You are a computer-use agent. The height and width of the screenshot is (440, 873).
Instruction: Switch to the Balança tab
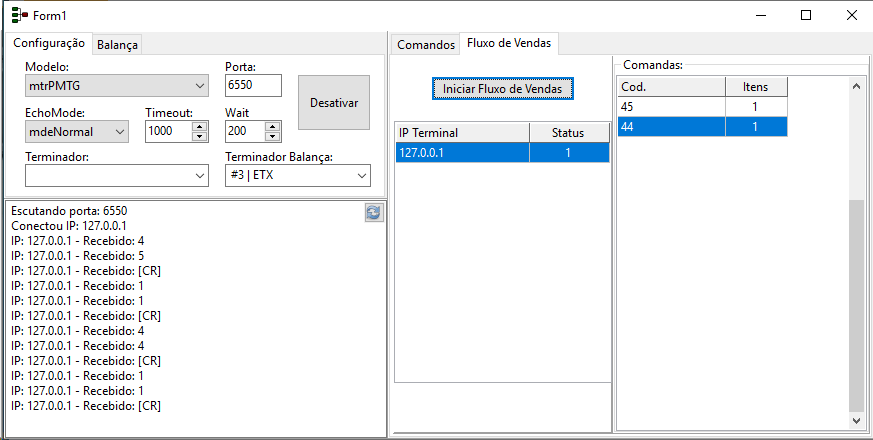(x=117, y=45)
